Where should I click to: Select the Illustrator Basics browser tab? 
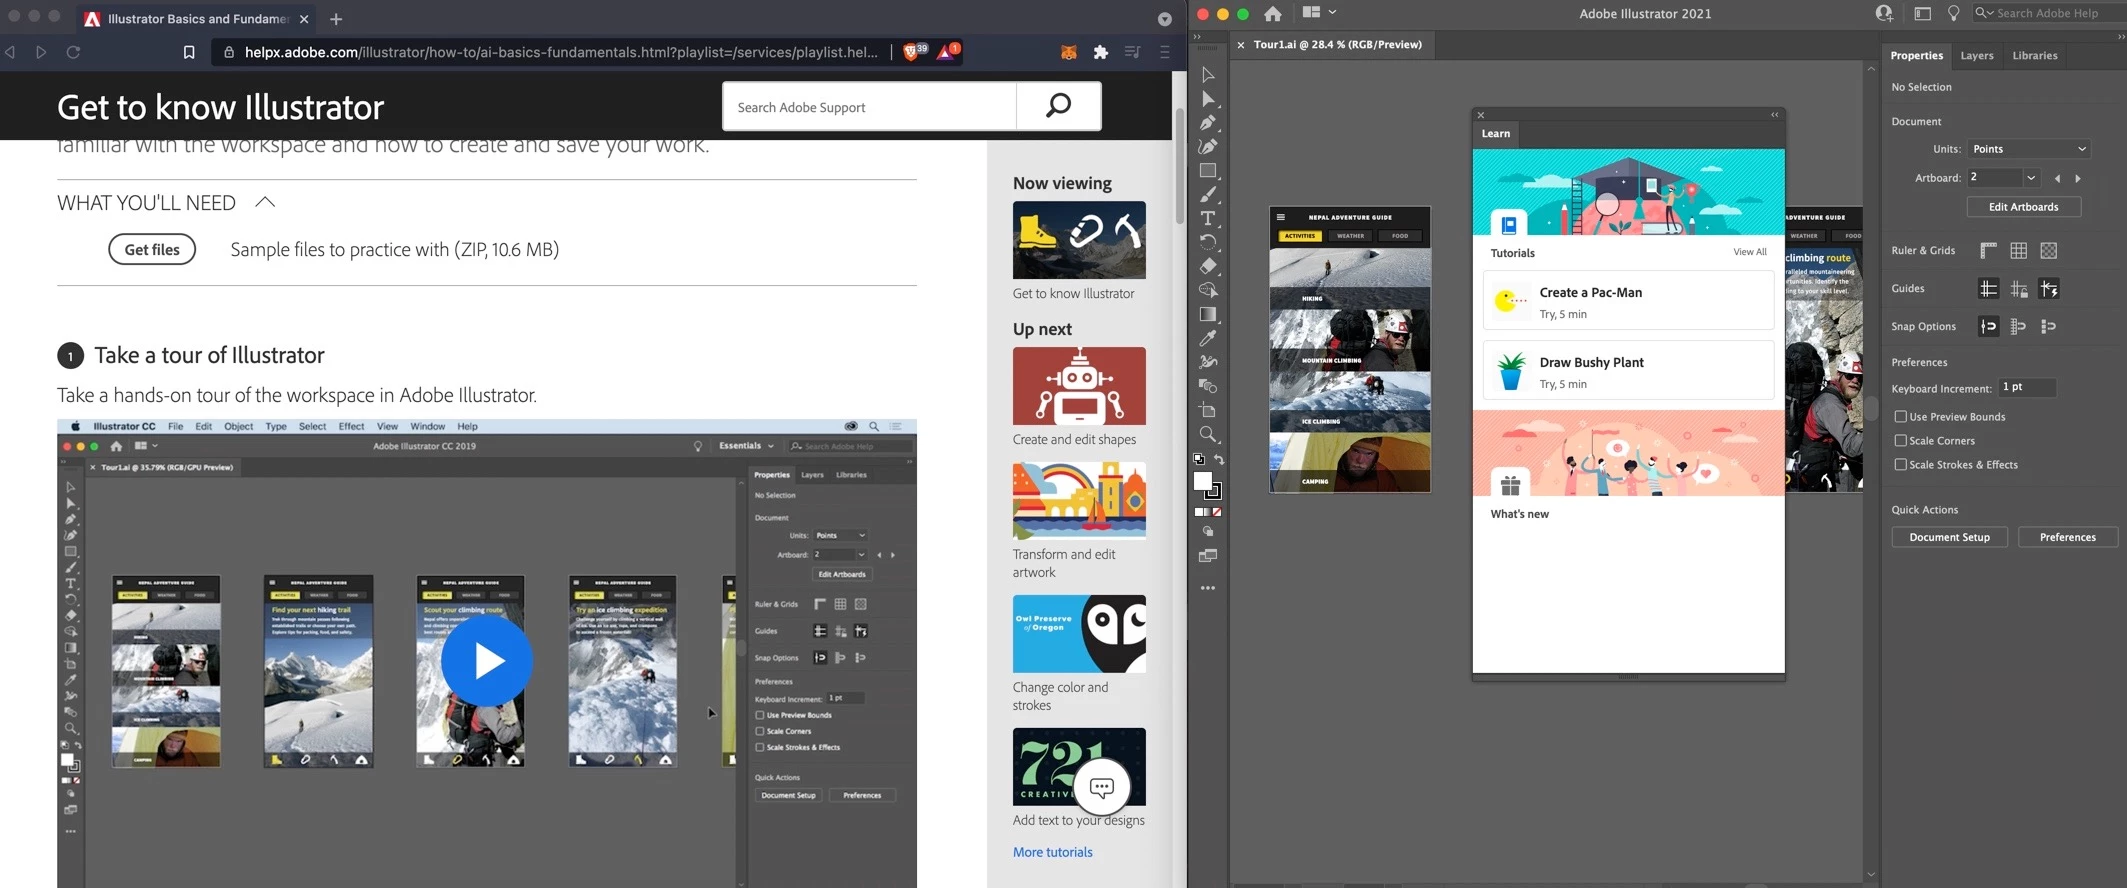pos(198,19)
